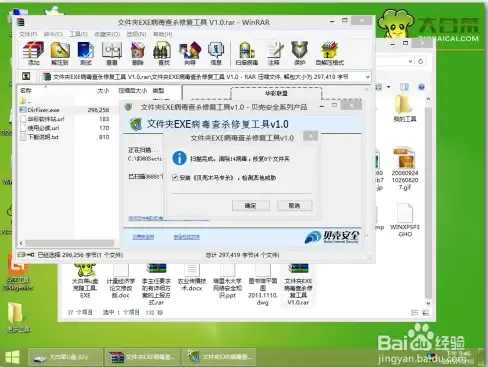Click the horizontal scrollbar of the WinRAR file list
Screen dimensions: 488x367
(69, 243)
